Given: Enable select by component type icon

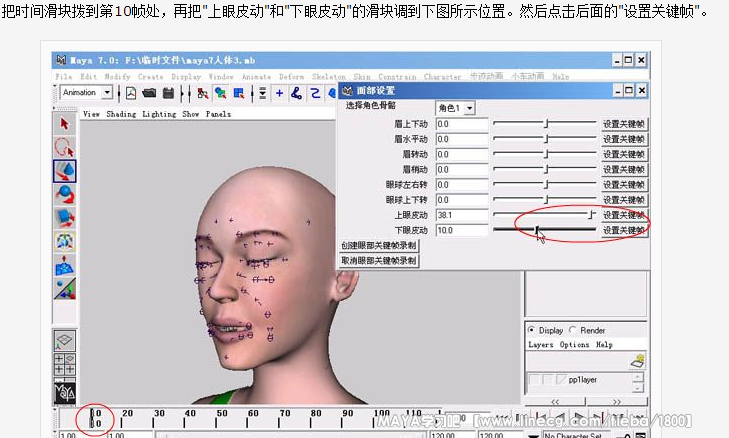Looking at the screenshot, I should [x=239, y=93].
